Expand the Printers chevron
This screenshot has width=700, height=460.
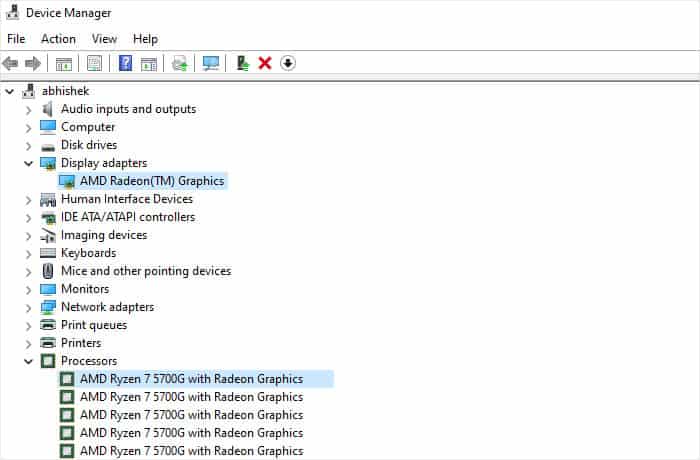click(29, 344)
